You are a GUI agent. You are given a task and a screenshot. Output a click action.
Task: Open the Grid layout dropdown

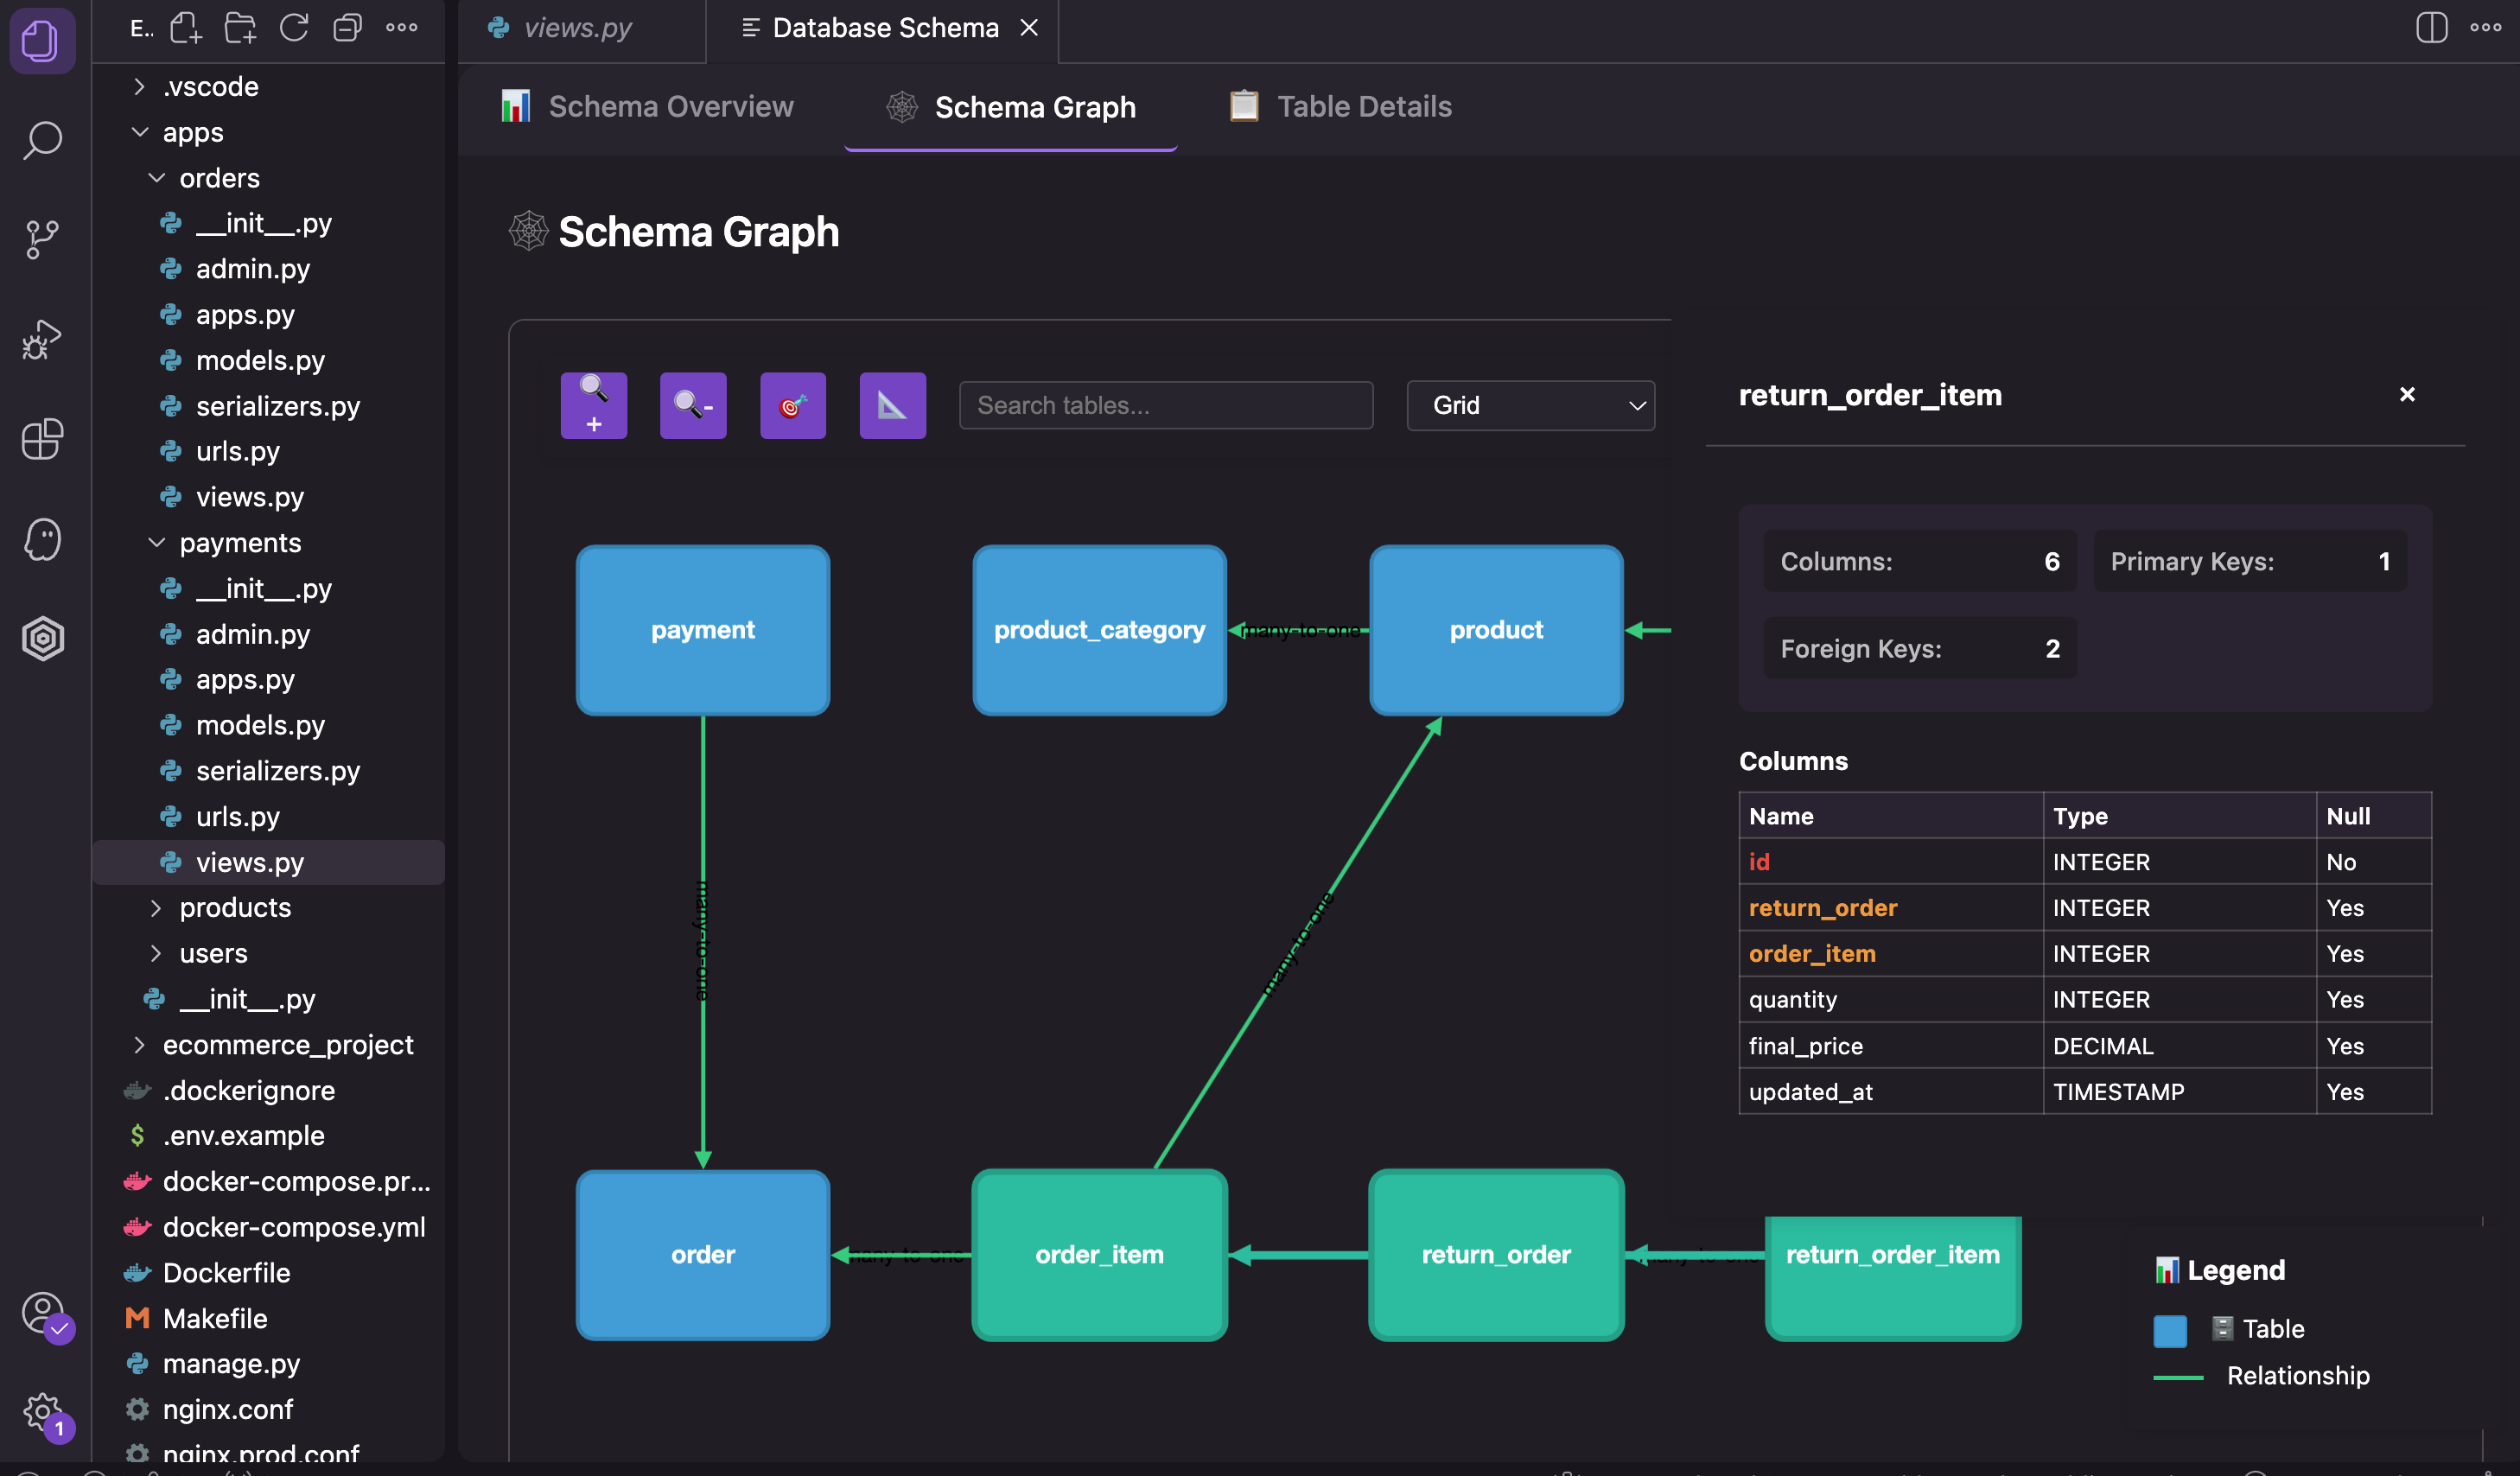tap(1530, 405)
